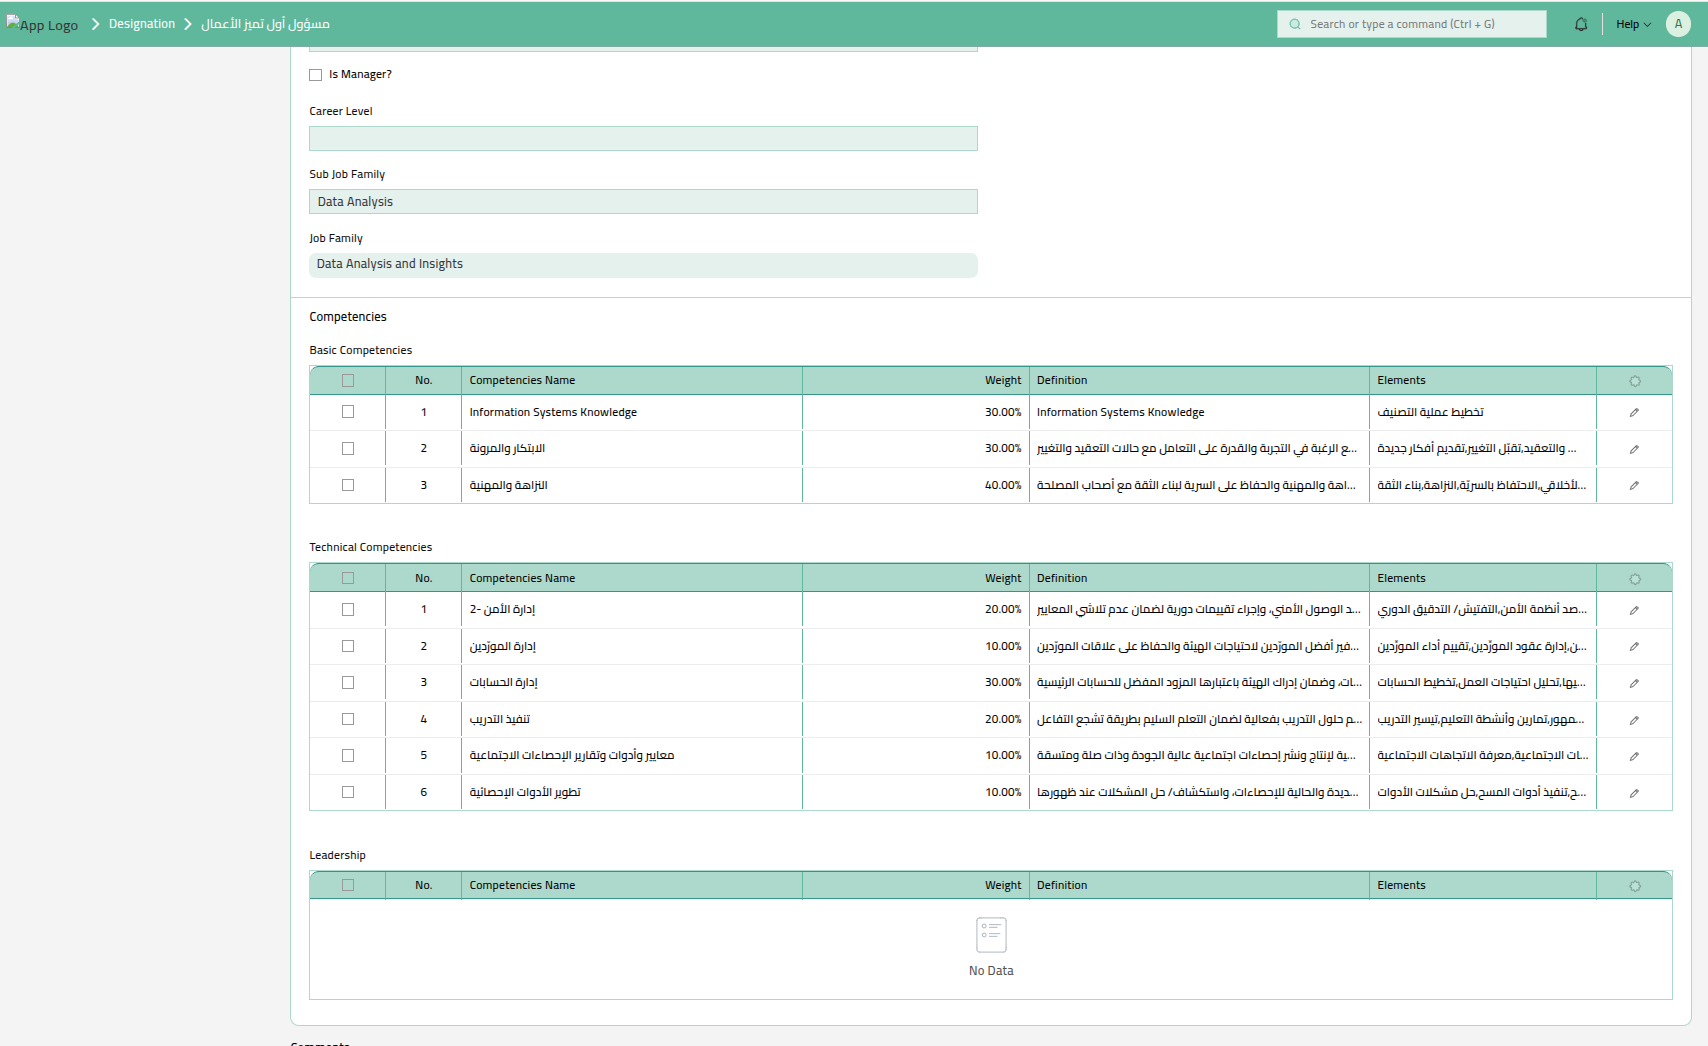The image size is (1708, 1046).
Task: Open Basic Competencies table settings gear
Action: (x=1635, y=381)
